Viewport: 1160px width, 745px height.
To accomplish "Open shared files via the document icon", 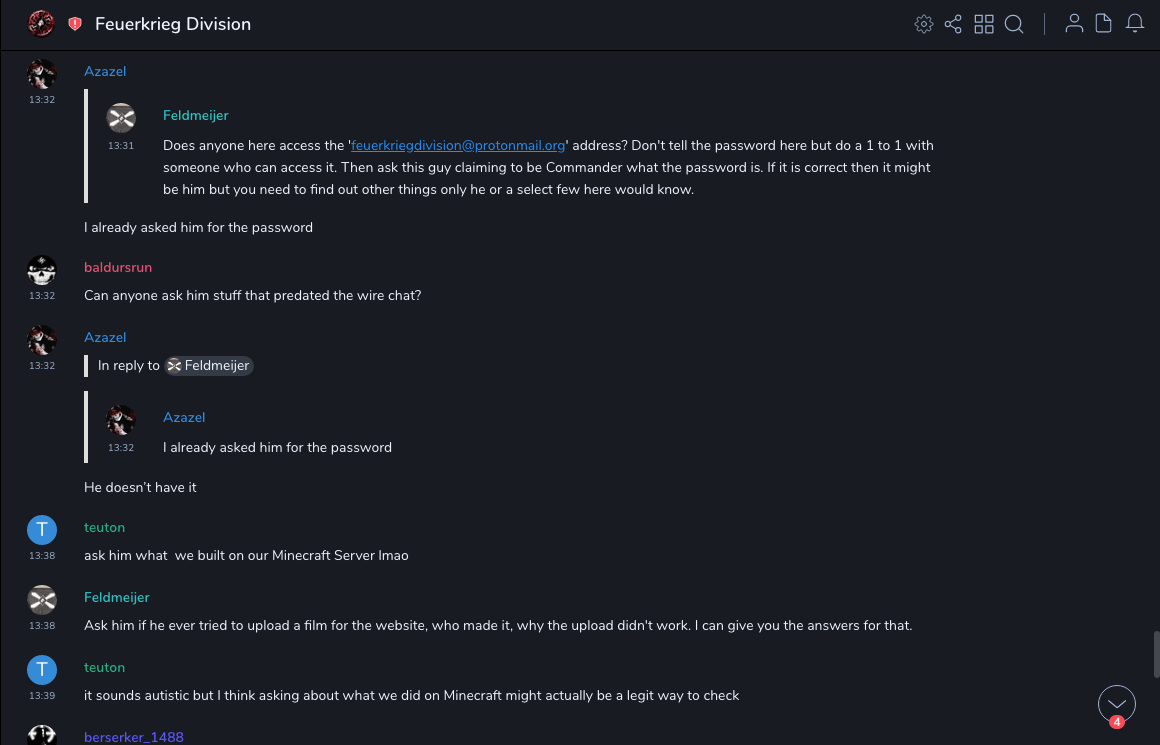I will click(1104, 24).
